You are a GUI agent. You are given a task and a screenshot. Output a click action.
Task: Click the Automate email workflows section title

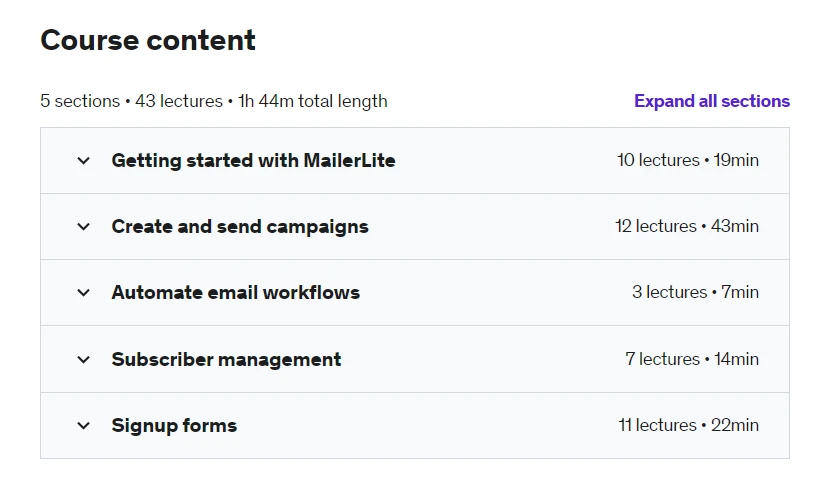tap(235, 293)
